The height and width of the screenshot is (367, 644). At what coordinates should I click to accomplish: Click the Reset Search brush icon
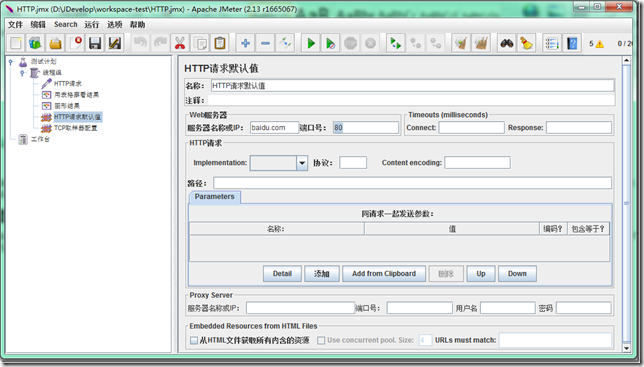[527, 43]
